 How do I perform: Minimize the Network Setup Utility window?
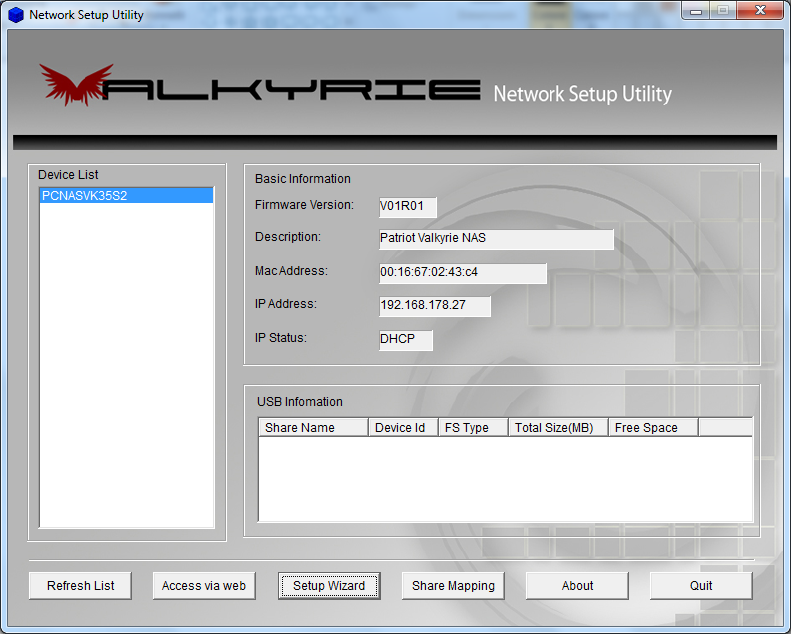click(696, 11)
